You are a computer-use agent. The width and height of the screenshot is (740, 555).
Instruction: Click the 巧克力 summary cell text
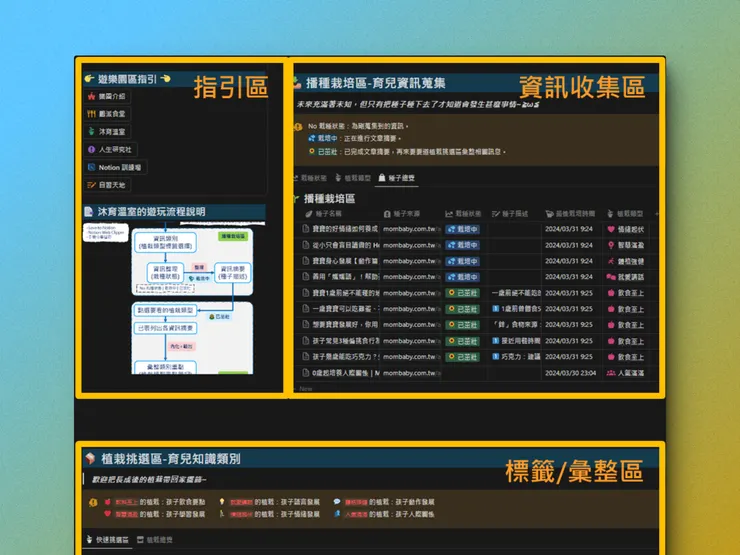(x=516, y=357)
